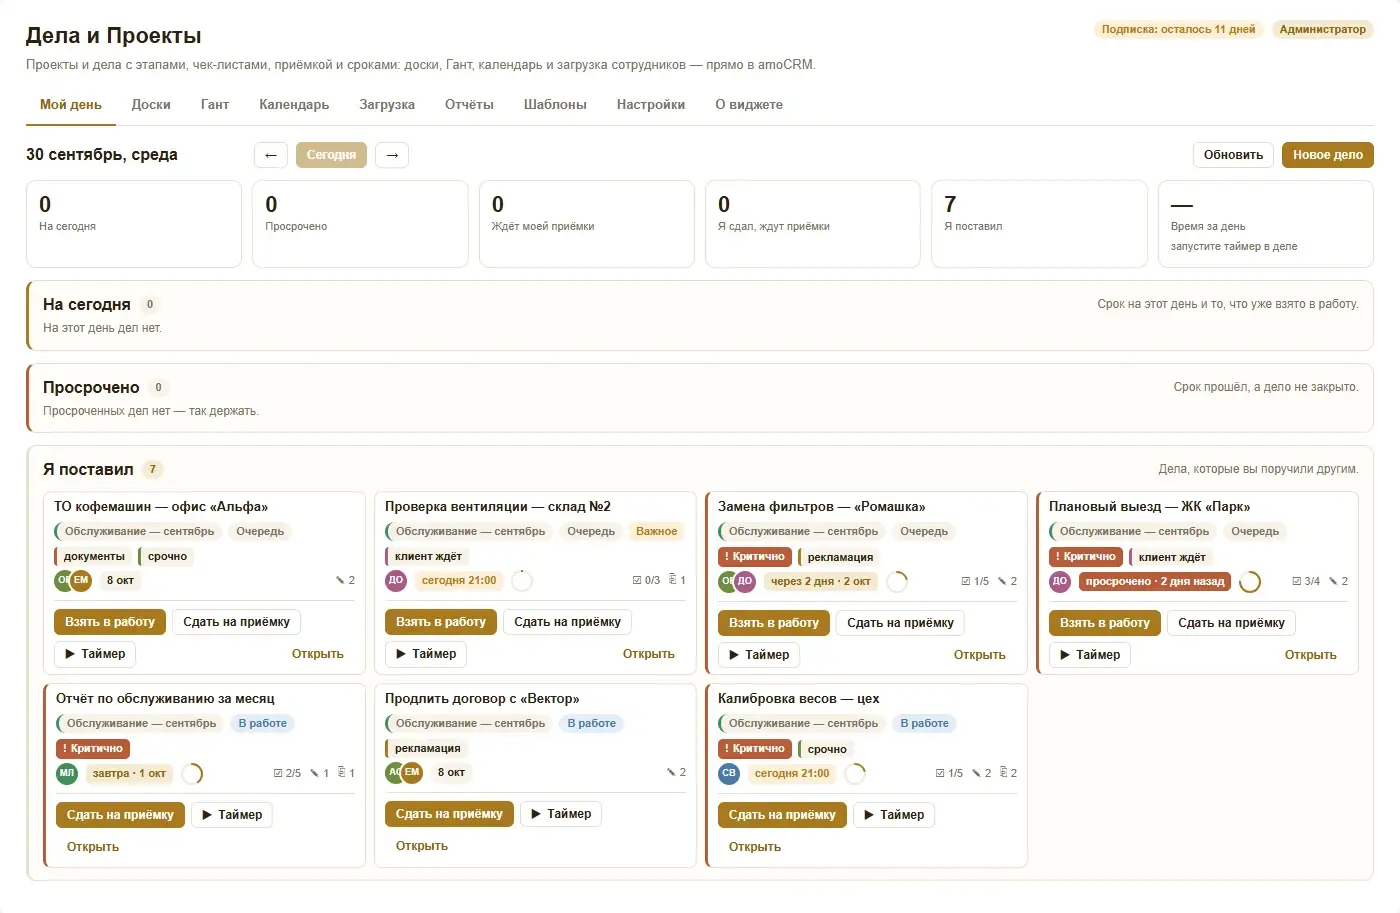Click the Сегодня button
This screenshot has width=1400, height=913.
(331, 155)
